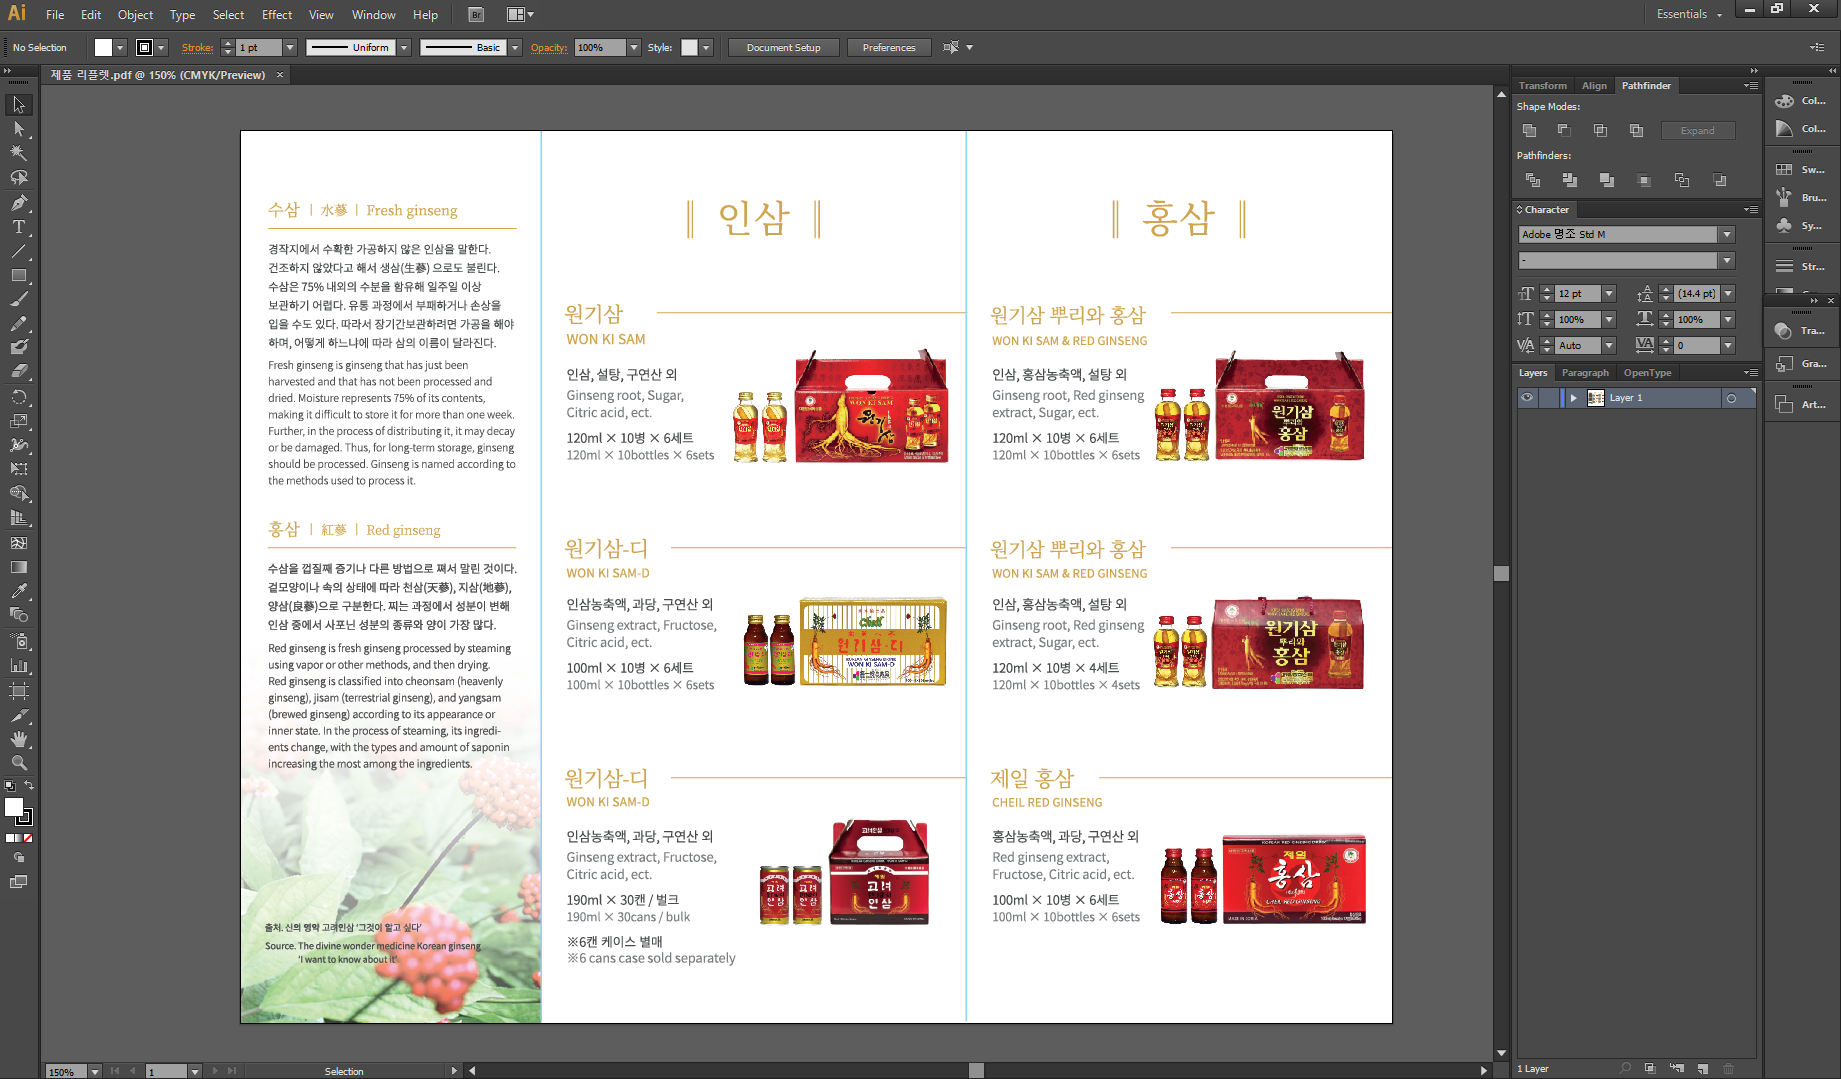Toggle the lock column for Layer 1

click(1548, 398)
